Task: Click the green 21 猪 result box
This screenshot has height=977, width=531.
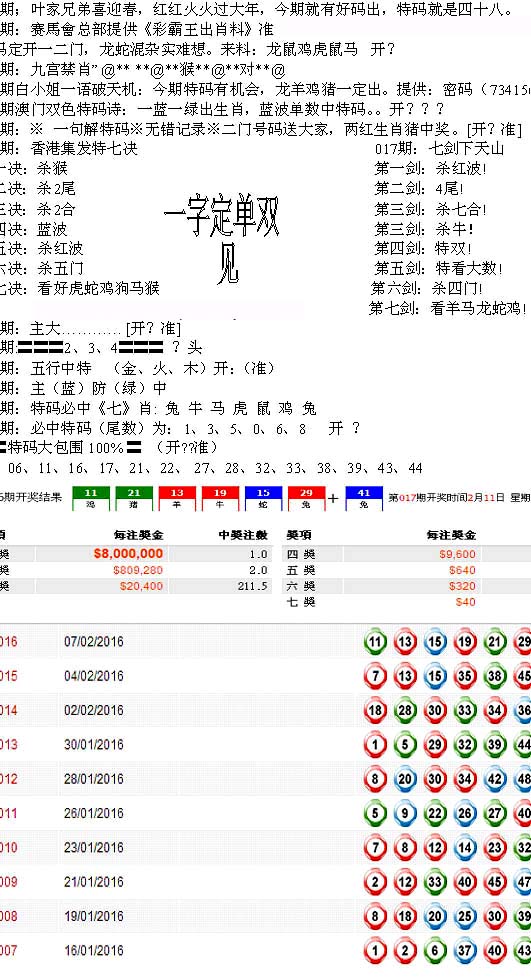Action: tap(134, 498)
